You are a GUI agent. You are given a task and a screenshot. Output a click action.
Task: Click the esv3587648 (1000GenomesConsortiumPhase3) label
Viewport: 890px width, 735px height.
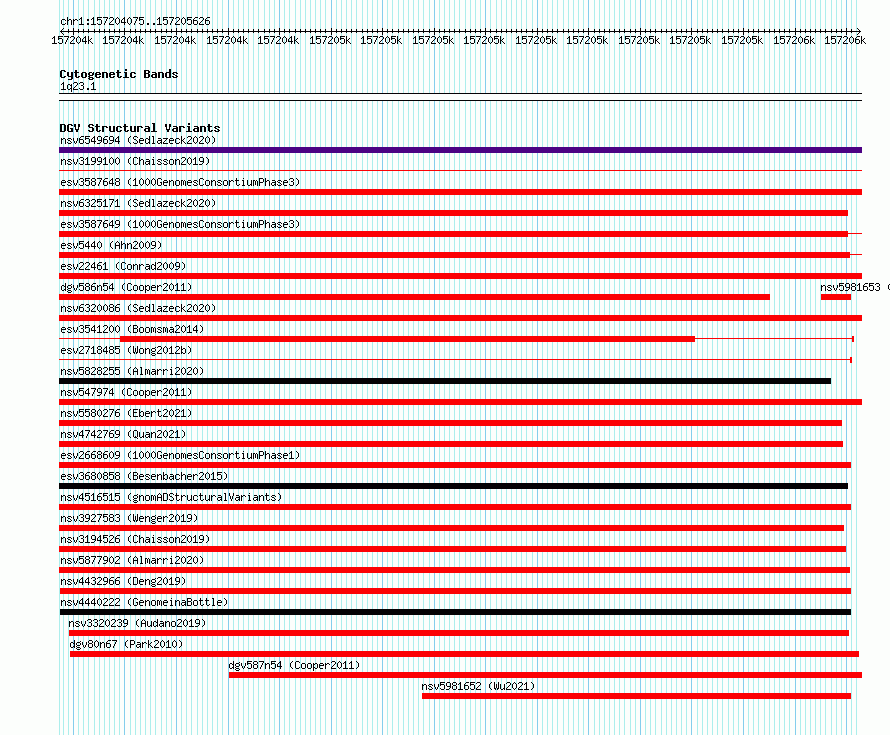tap(180, 182)
